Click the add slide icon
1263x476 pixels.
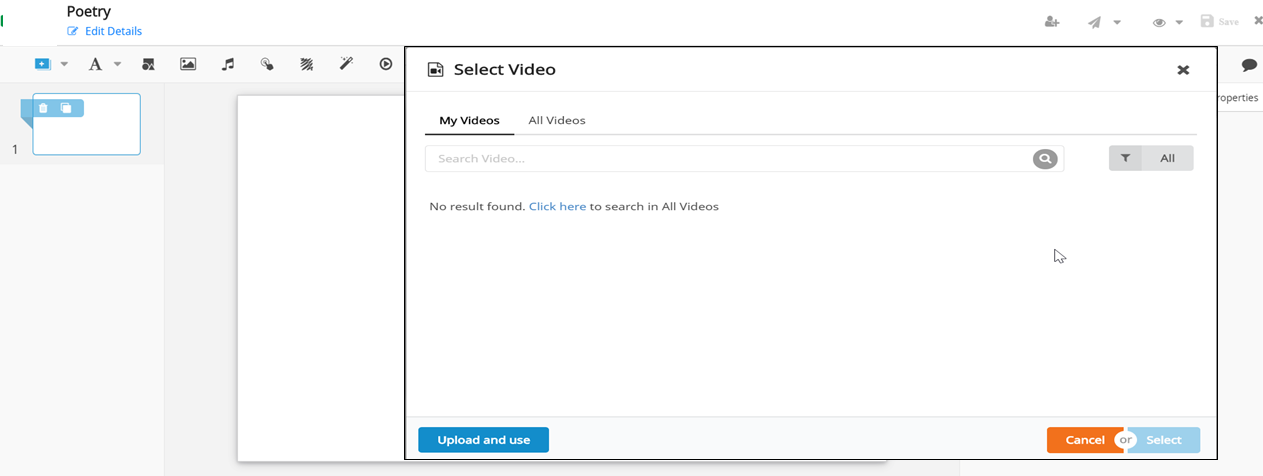(42, 64)
